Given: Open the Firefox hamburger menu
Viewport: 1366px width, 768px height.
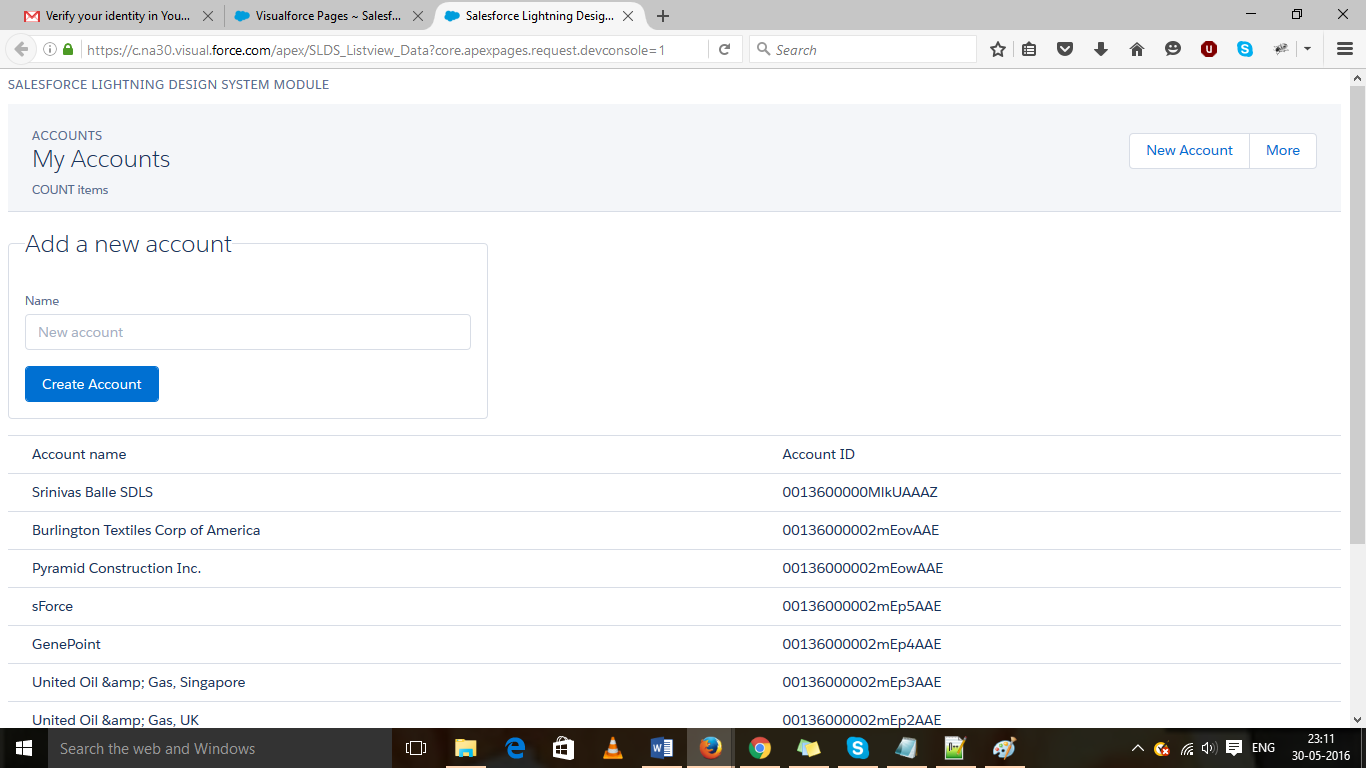Looking at the screenshot, I should click(x=1344, y=49).
